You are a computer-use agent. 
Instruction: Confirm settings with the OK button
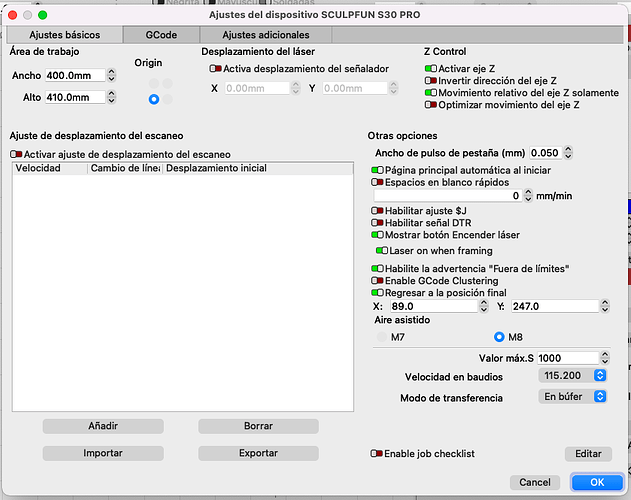(x=597, y=482)
